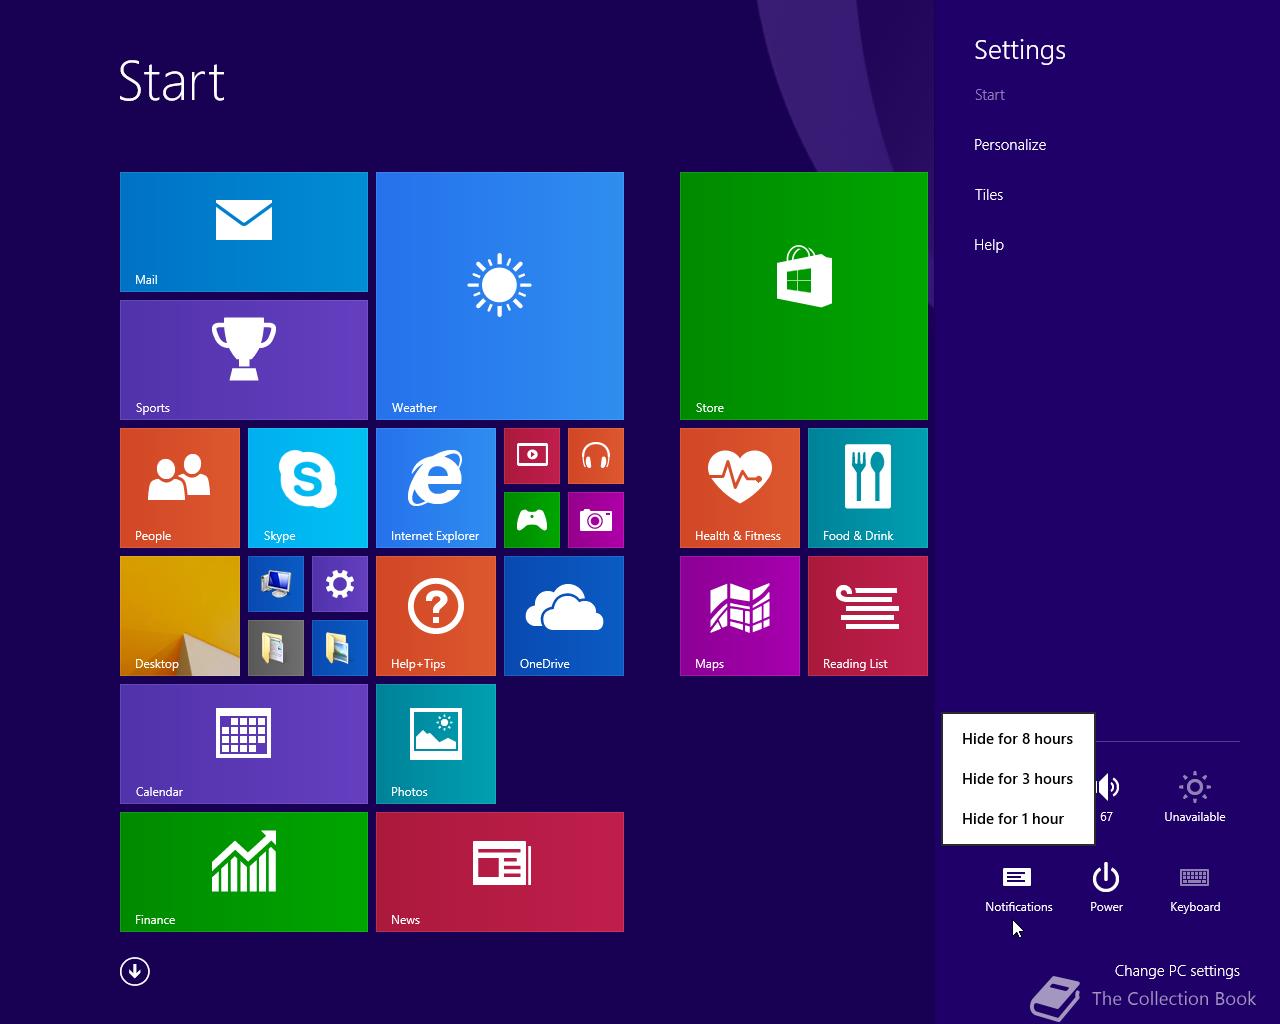Open the OneDrive tile
This screenshot has height=1024, width=1280.
[564, 616]
